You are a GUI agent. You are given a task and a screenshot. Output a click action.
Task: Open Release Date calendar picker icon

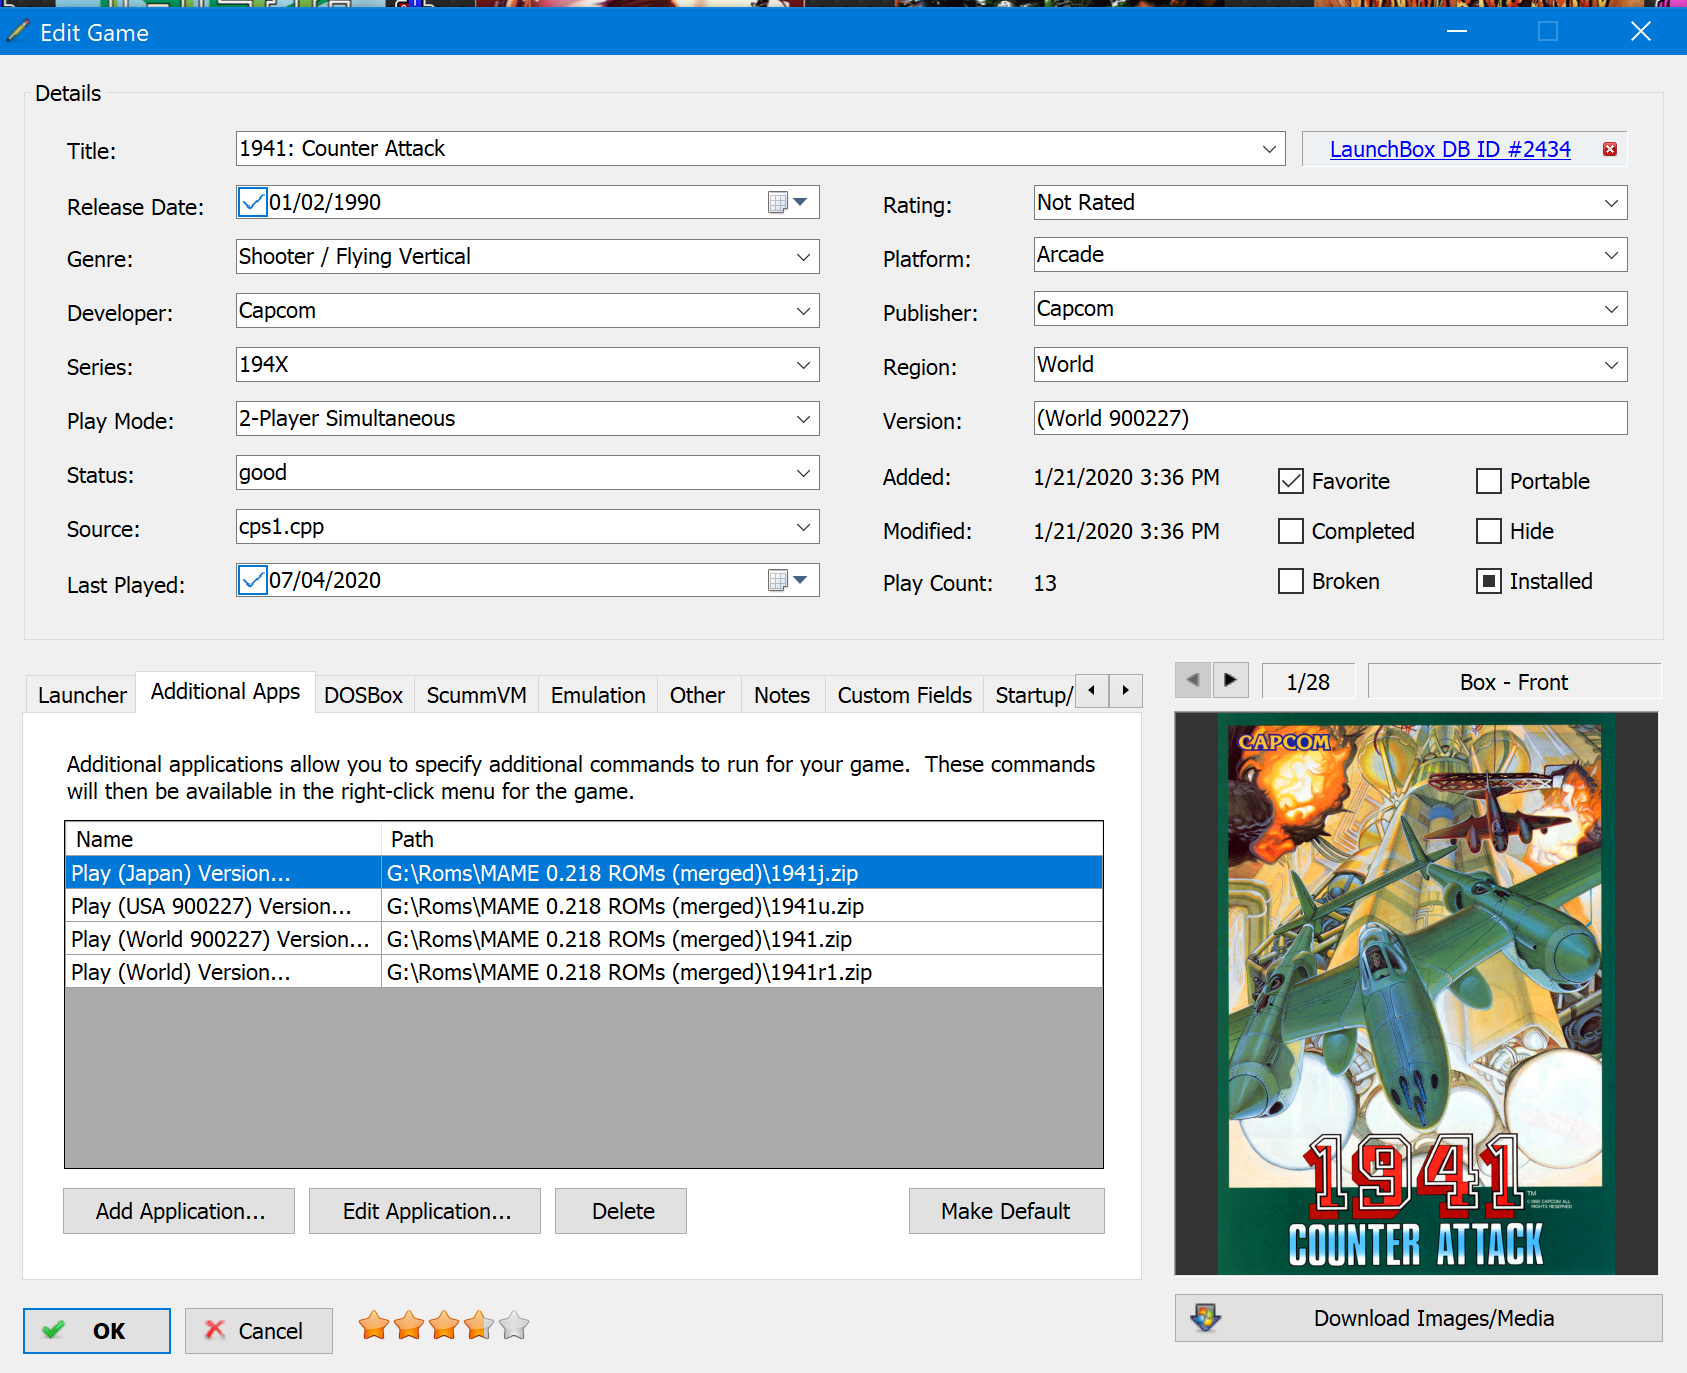(x=787, y=202)
